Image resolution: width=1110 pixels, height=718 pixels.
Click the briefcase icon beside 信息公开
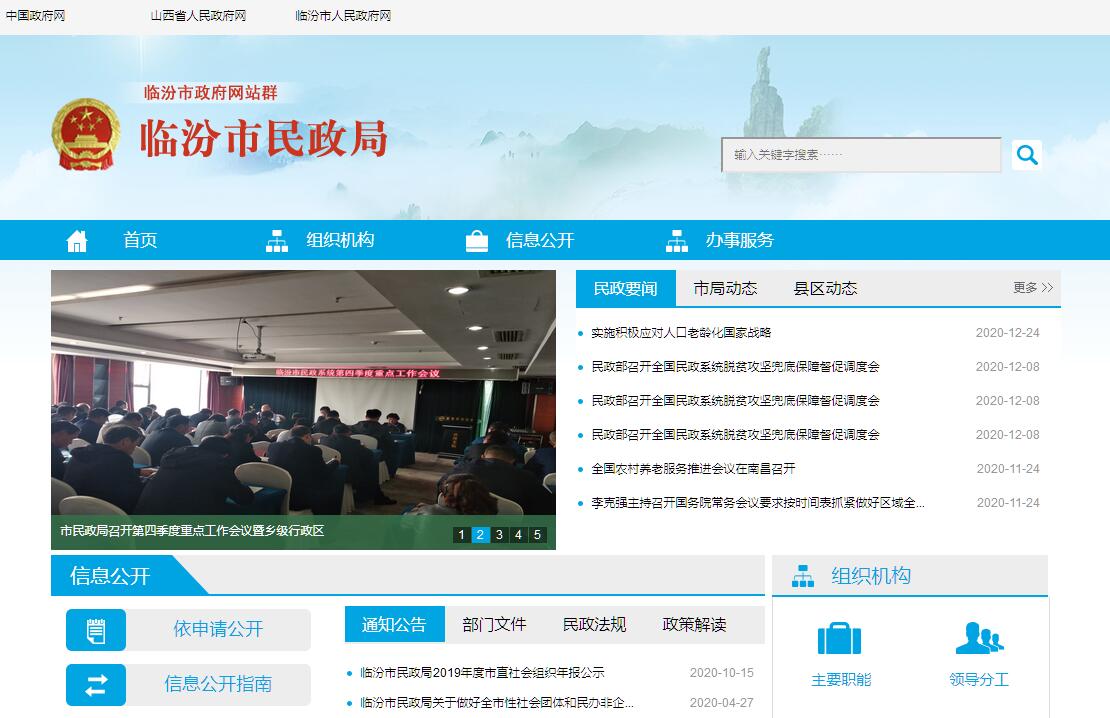point(477,241)
